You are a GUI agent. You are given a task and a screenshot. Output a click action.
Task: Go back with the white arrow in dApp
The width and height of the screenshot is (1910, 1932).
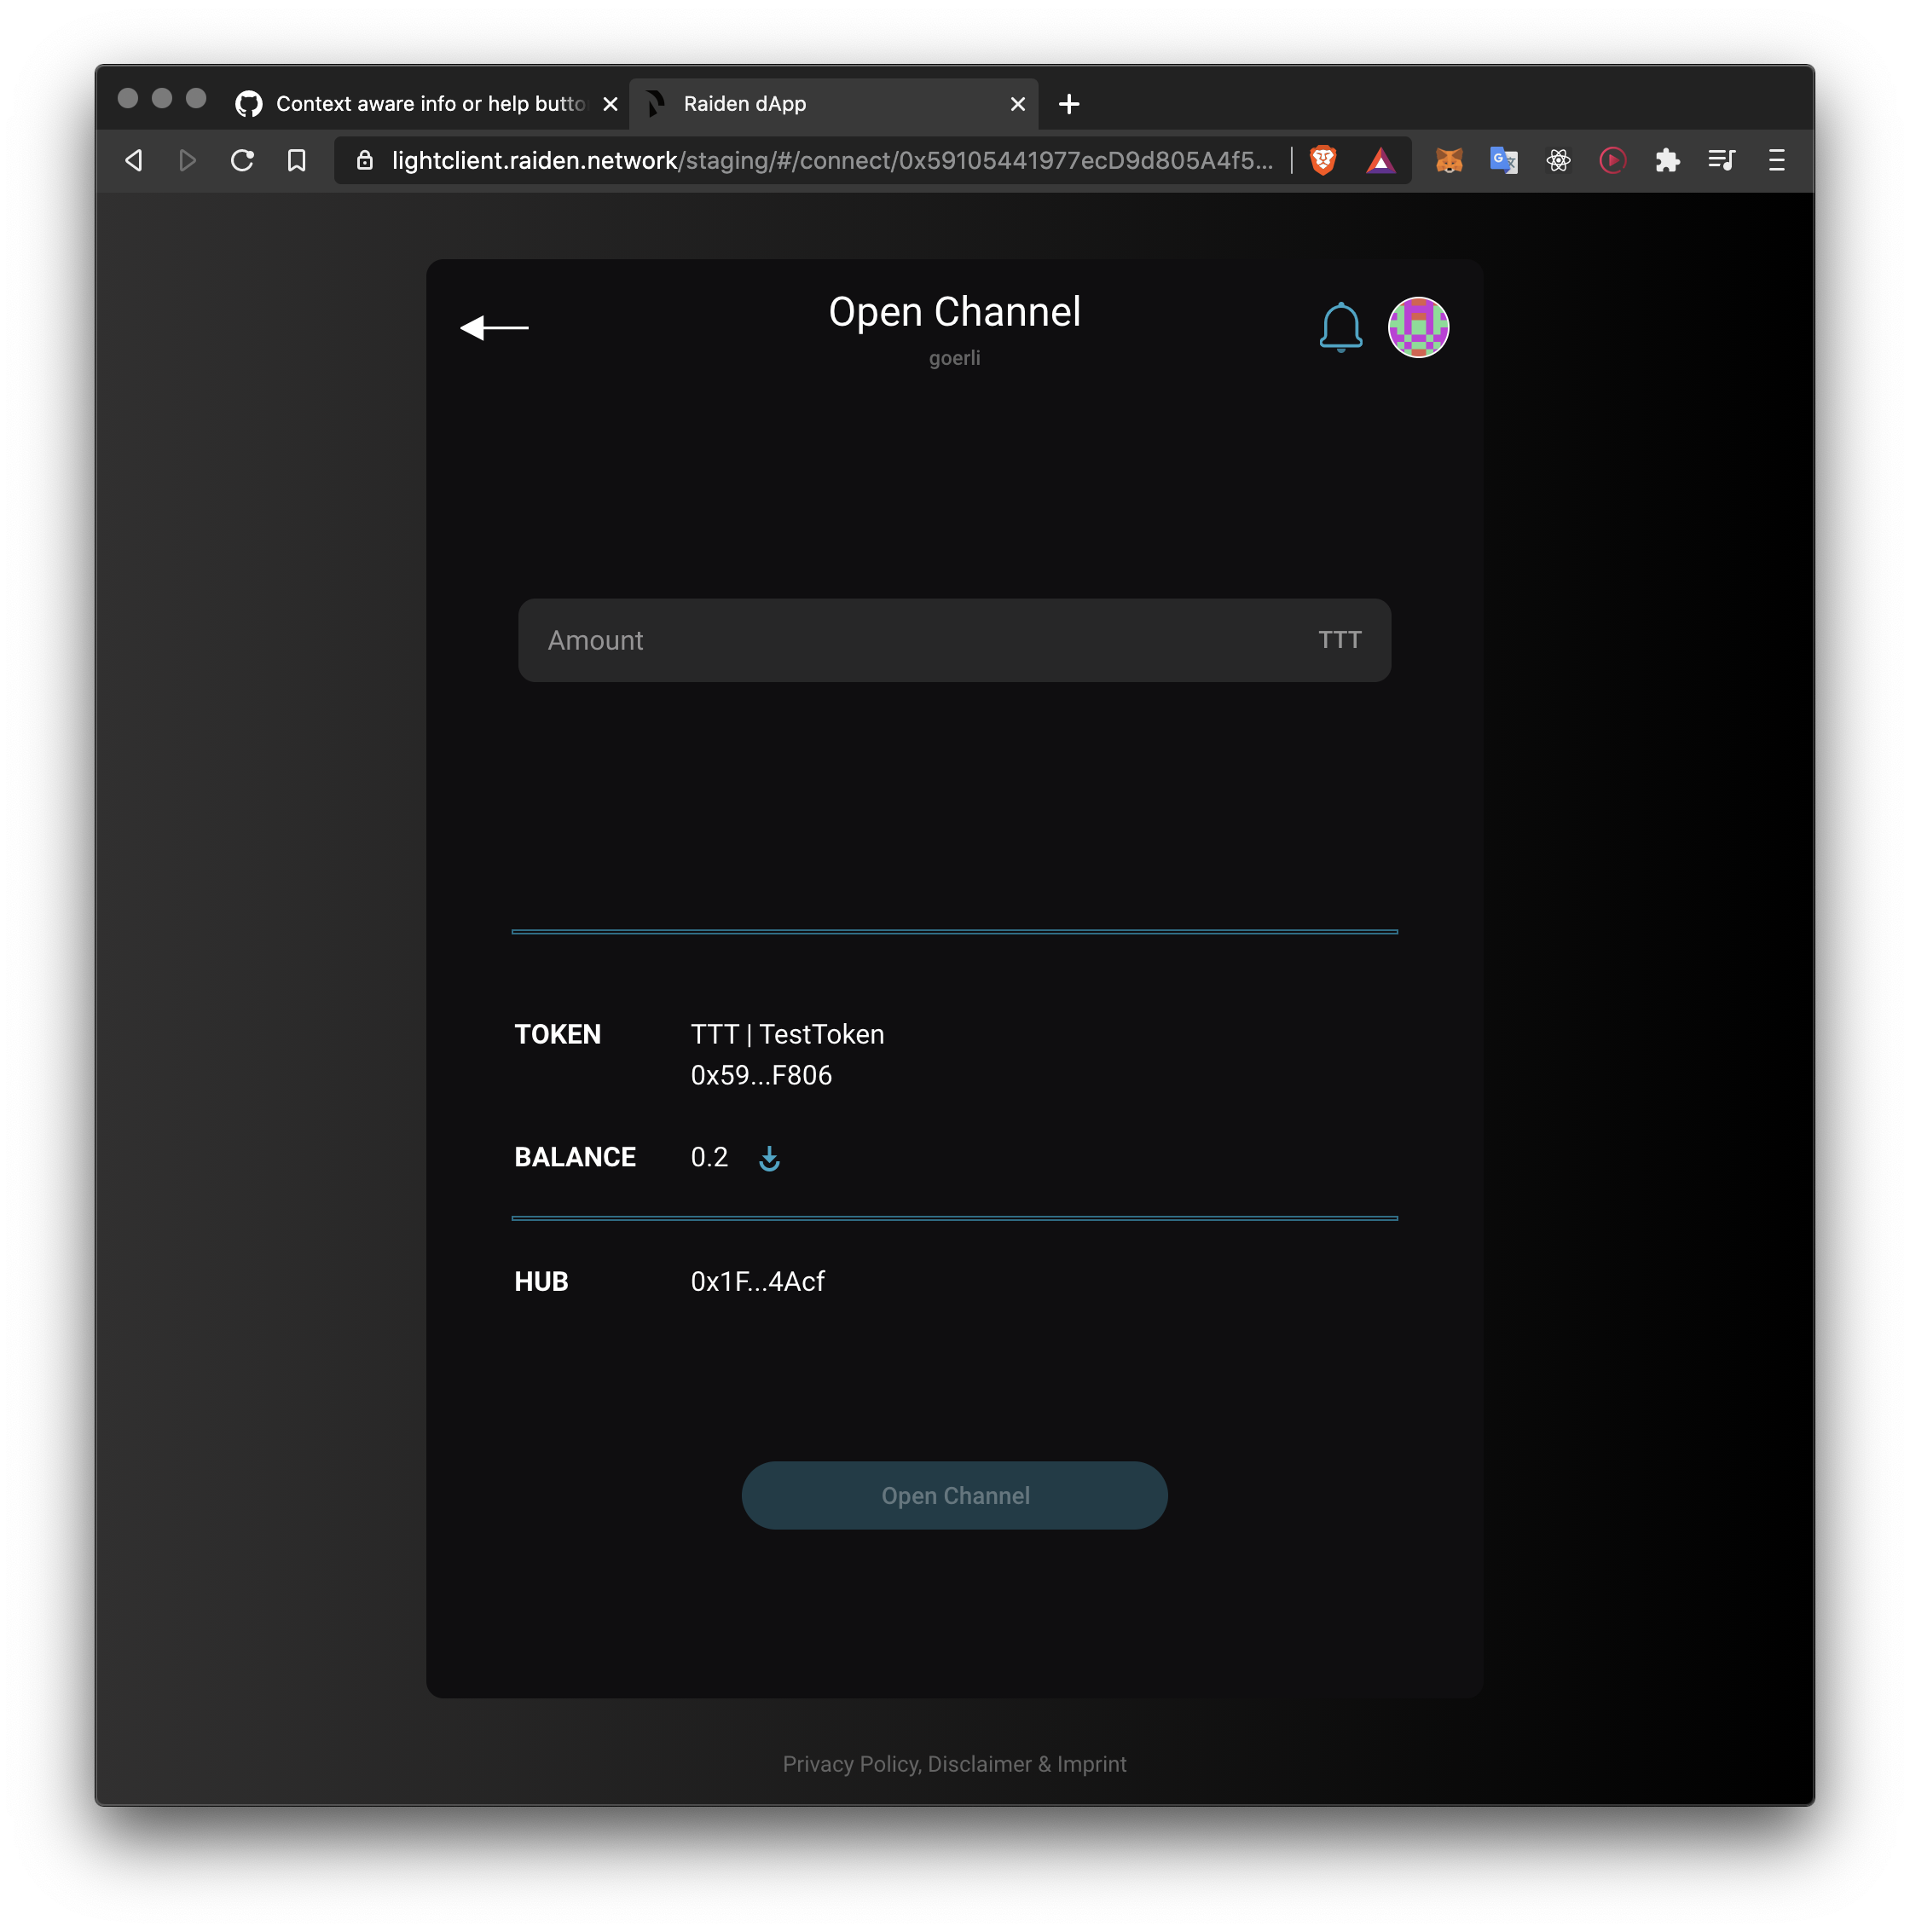click(x=494, y=327)
